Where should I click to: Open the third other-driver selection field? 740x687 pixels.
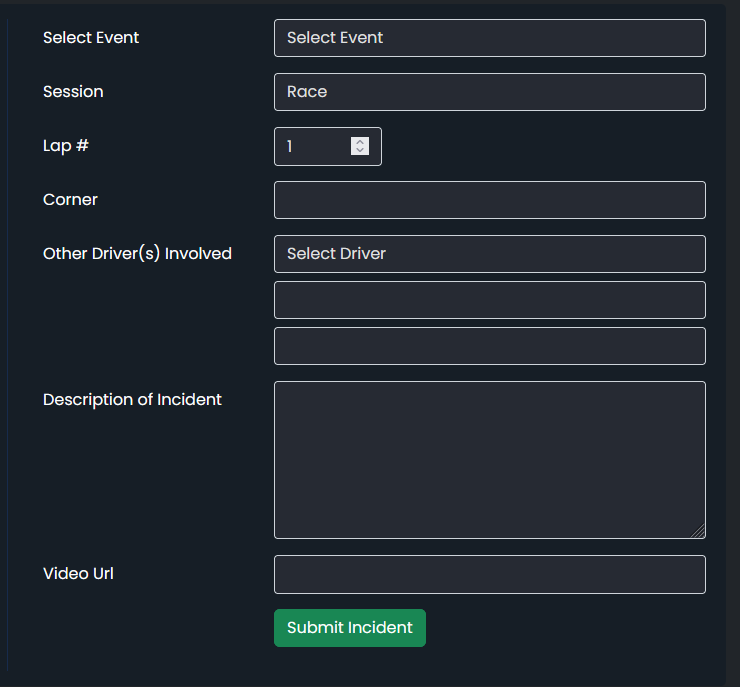(490, 346)
